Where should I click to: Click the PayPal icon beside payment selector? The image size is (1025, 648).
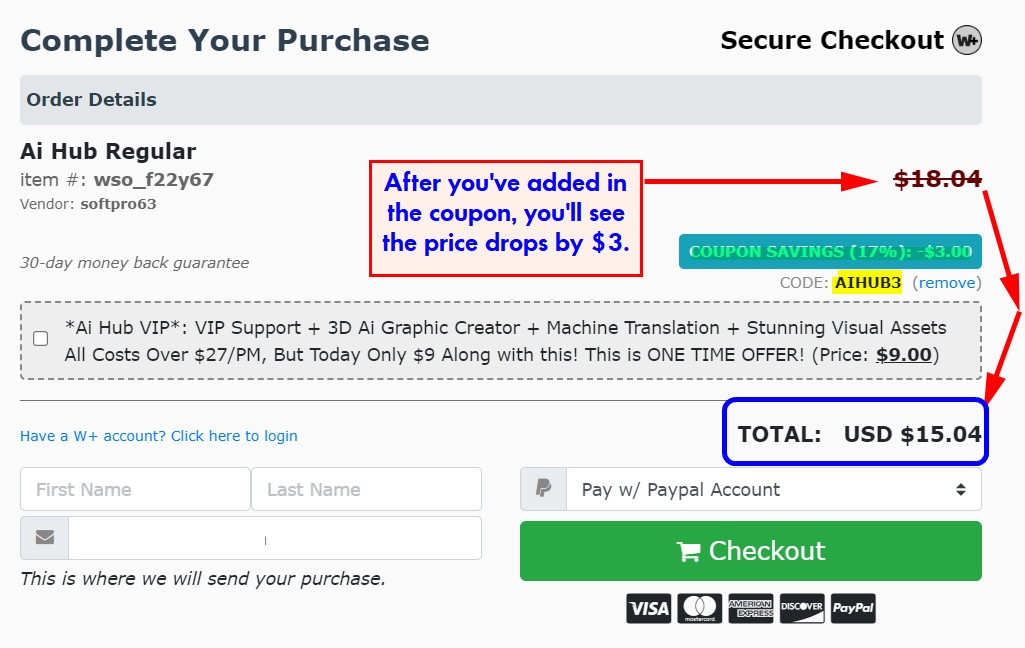[543, 489]
